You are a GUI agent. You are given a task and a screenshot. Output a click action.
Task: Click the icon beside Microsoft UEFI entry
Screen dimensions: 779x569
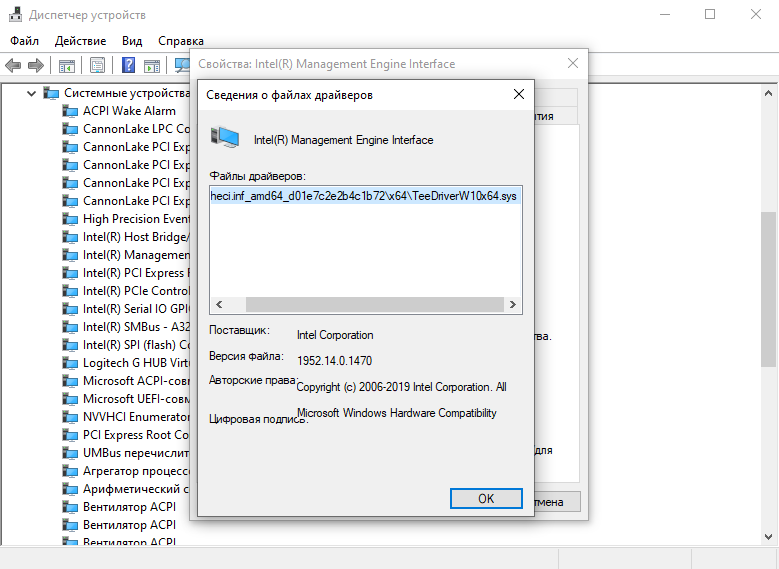coord(70,399)
